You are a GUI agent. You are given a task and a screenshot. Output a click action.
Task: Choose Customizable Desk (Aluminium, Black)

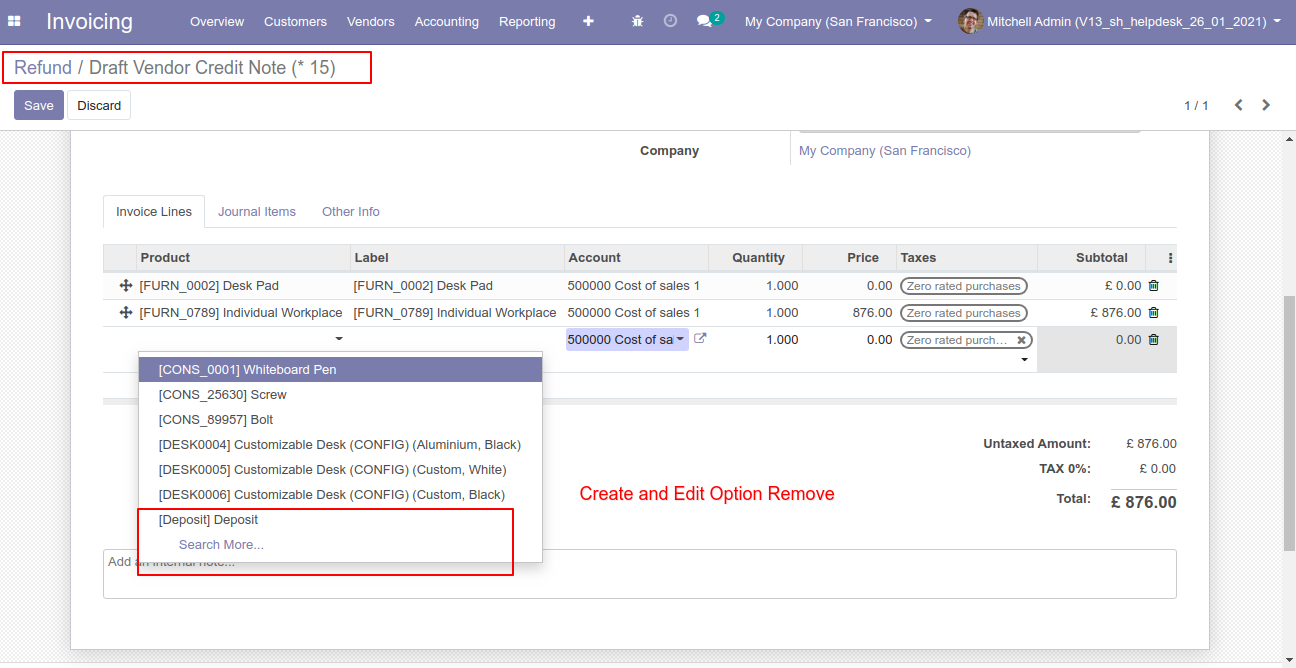[340, 445]
